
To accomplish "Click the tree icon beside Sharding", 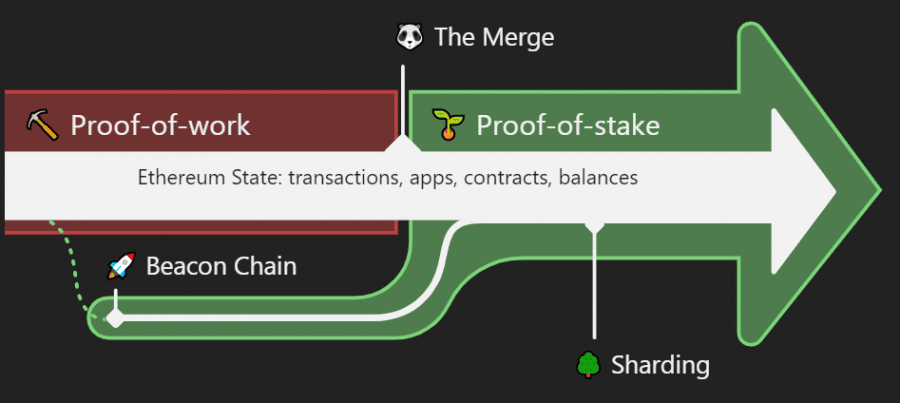I will click(588, 365).
